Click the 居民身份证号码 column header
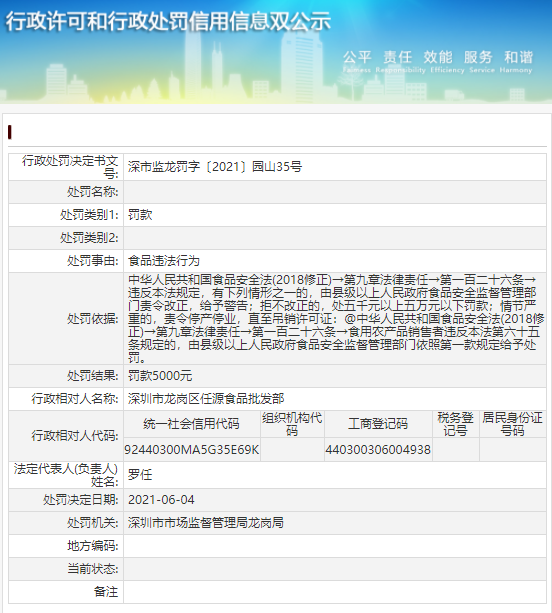This screenshot has height=613, width=552. click(512, 424)
